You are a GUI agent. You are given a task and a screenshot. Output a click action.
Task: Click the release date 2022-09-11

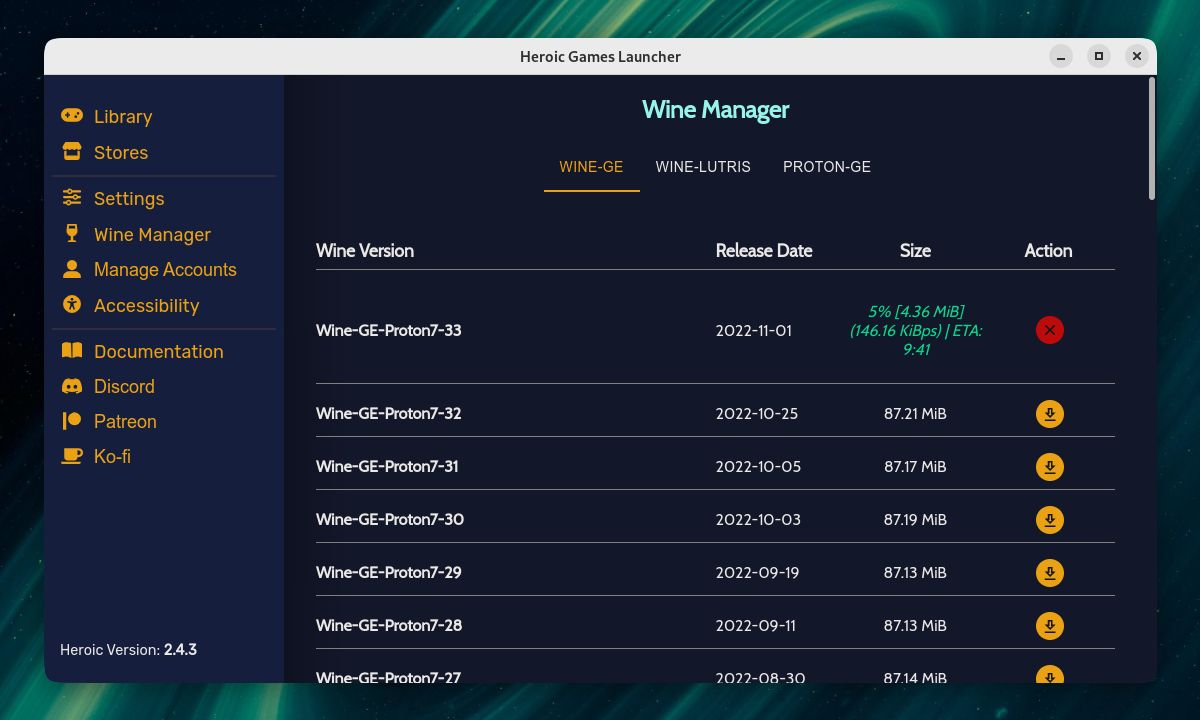point(756,625)
